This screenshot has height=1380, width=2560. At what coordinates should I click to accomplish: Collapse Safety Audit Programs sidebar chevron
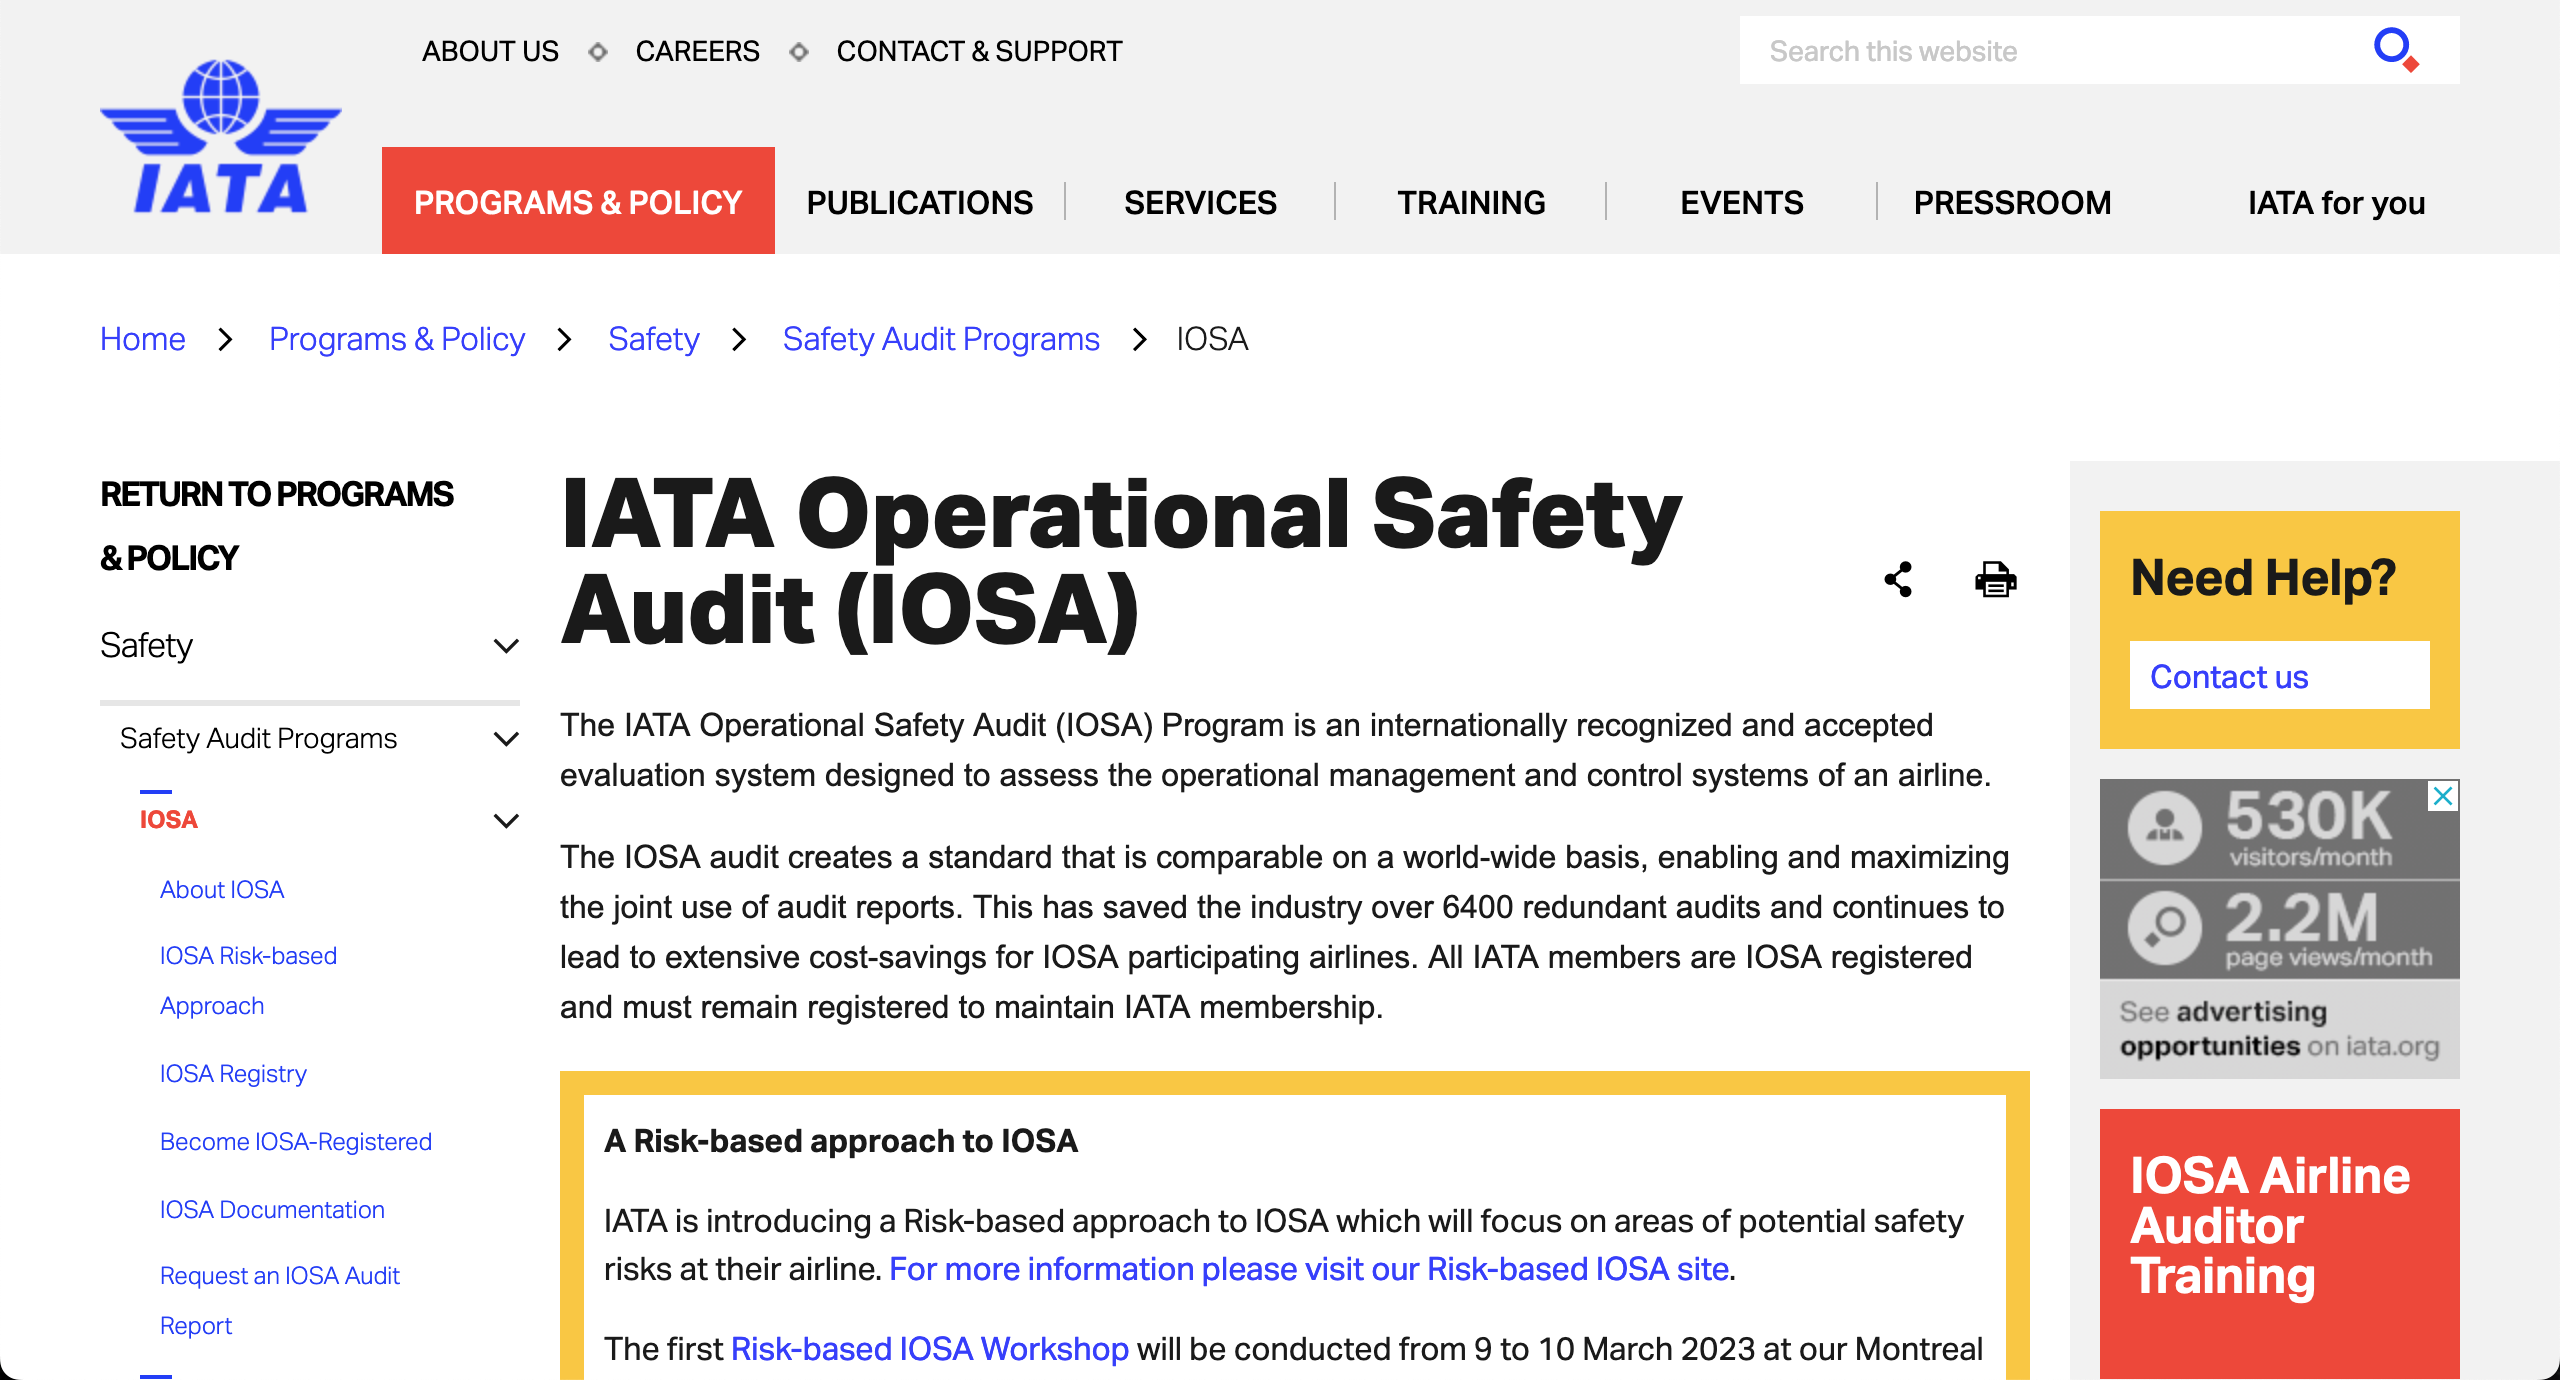[x=507, y=739]
